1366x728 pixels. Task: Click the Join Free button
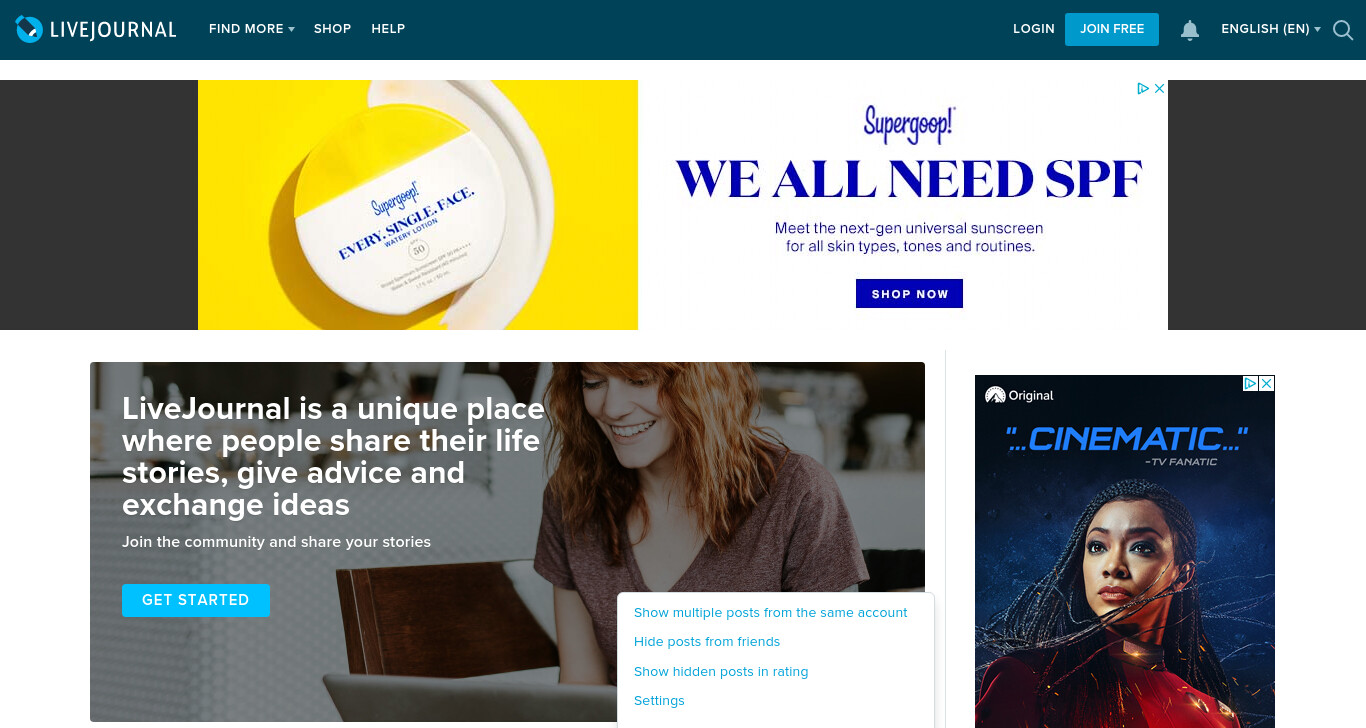click(x=1112, y=29)
